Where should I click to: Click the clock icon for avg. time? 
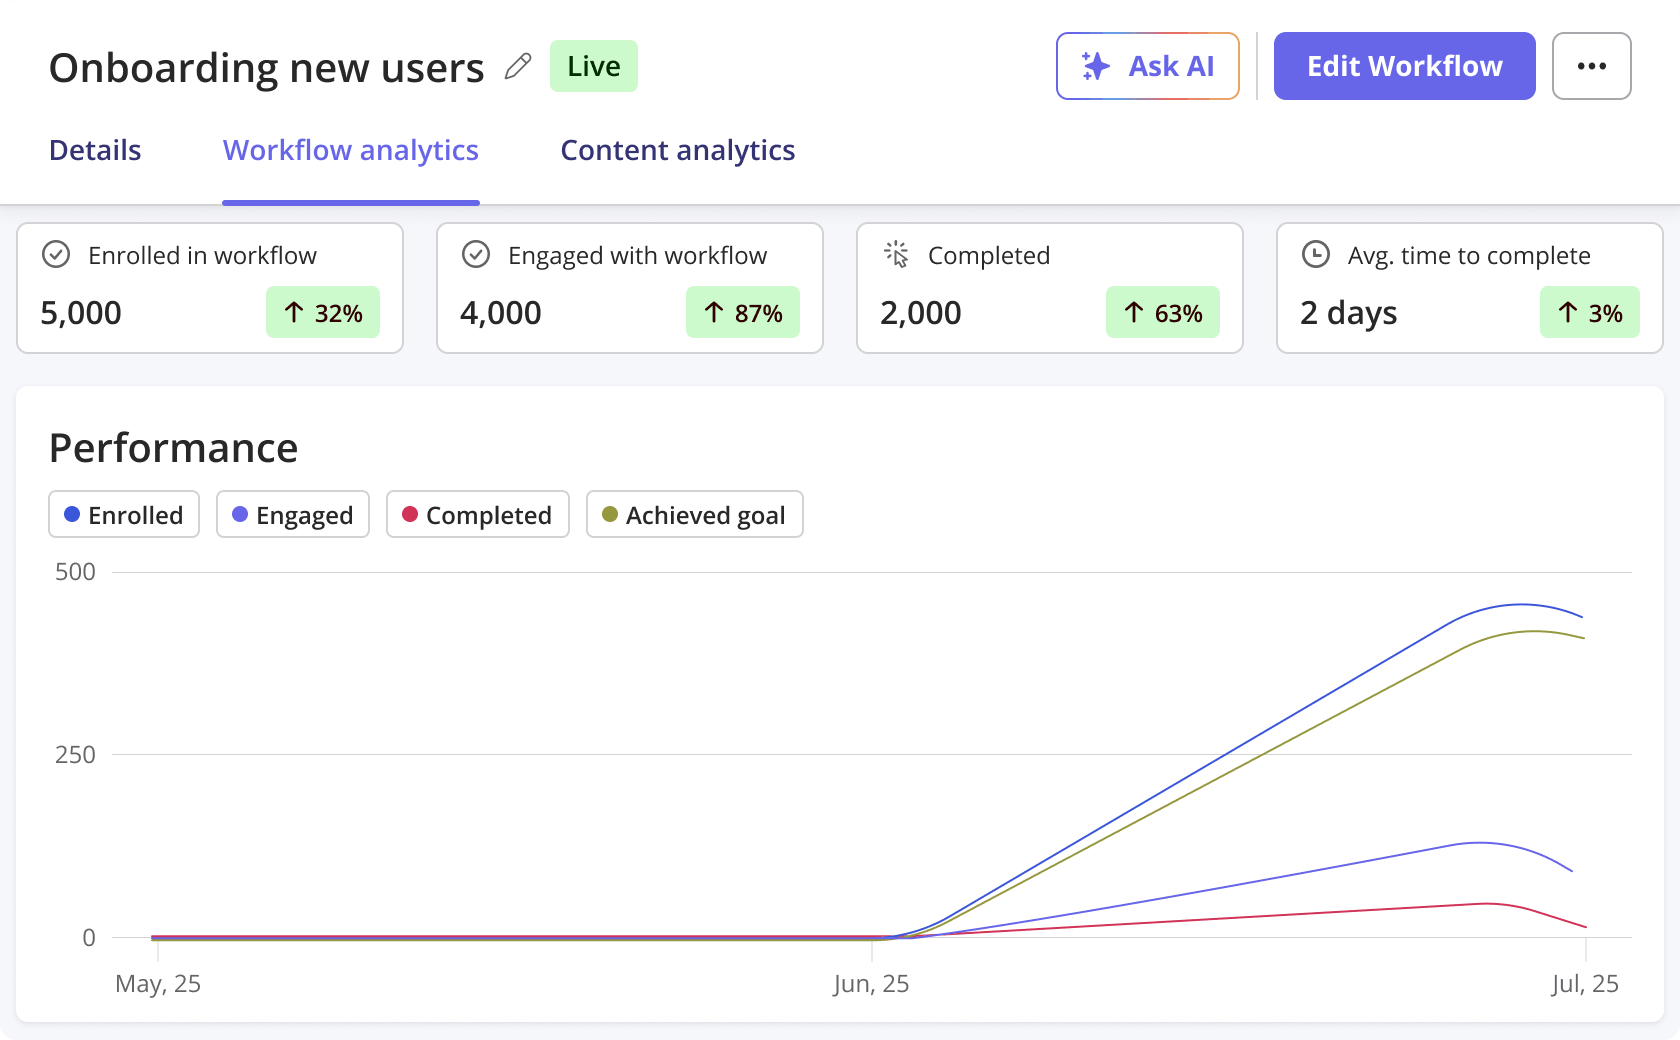click(1316, 255)
